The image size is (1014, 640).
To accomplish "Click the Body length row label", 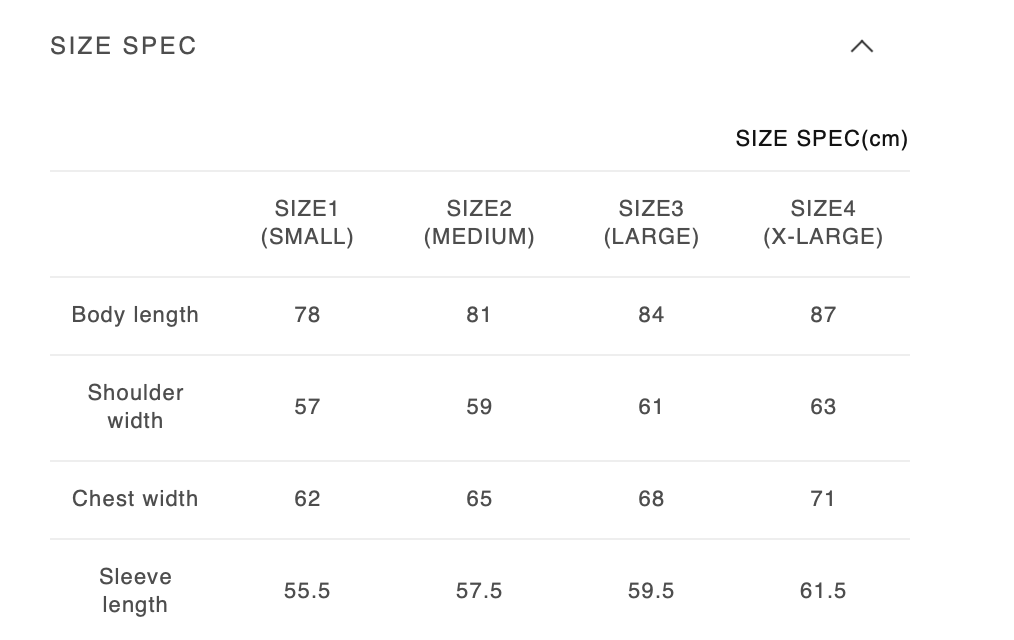I will pyautogui.click(x=135, y=315).
